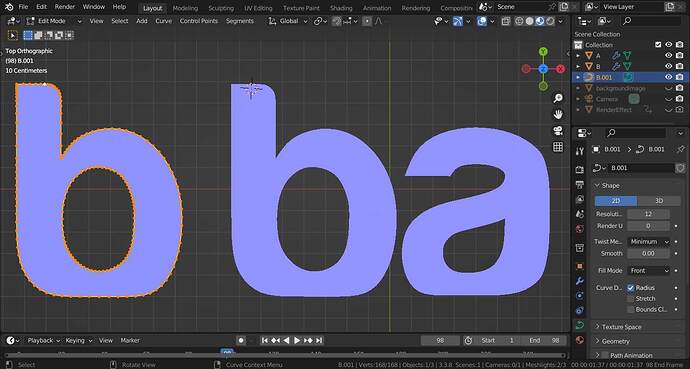Toggle show gizmo button
The height and width of the screenshot is (369, 690).
(x=458, y=21)
